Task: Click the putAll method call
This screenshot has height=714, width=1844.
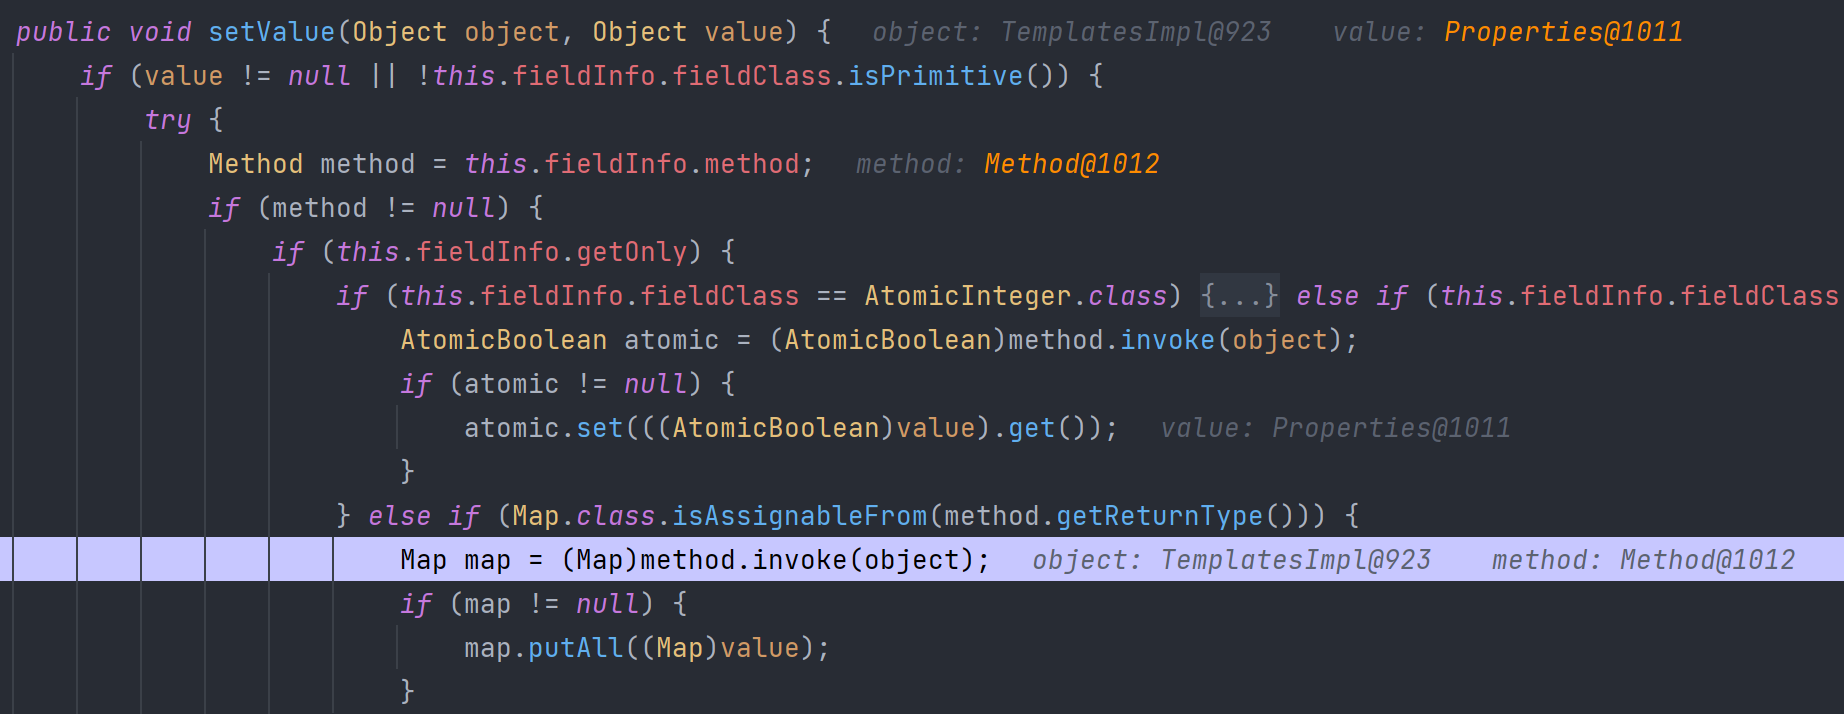Action: (x=575, y=648)
